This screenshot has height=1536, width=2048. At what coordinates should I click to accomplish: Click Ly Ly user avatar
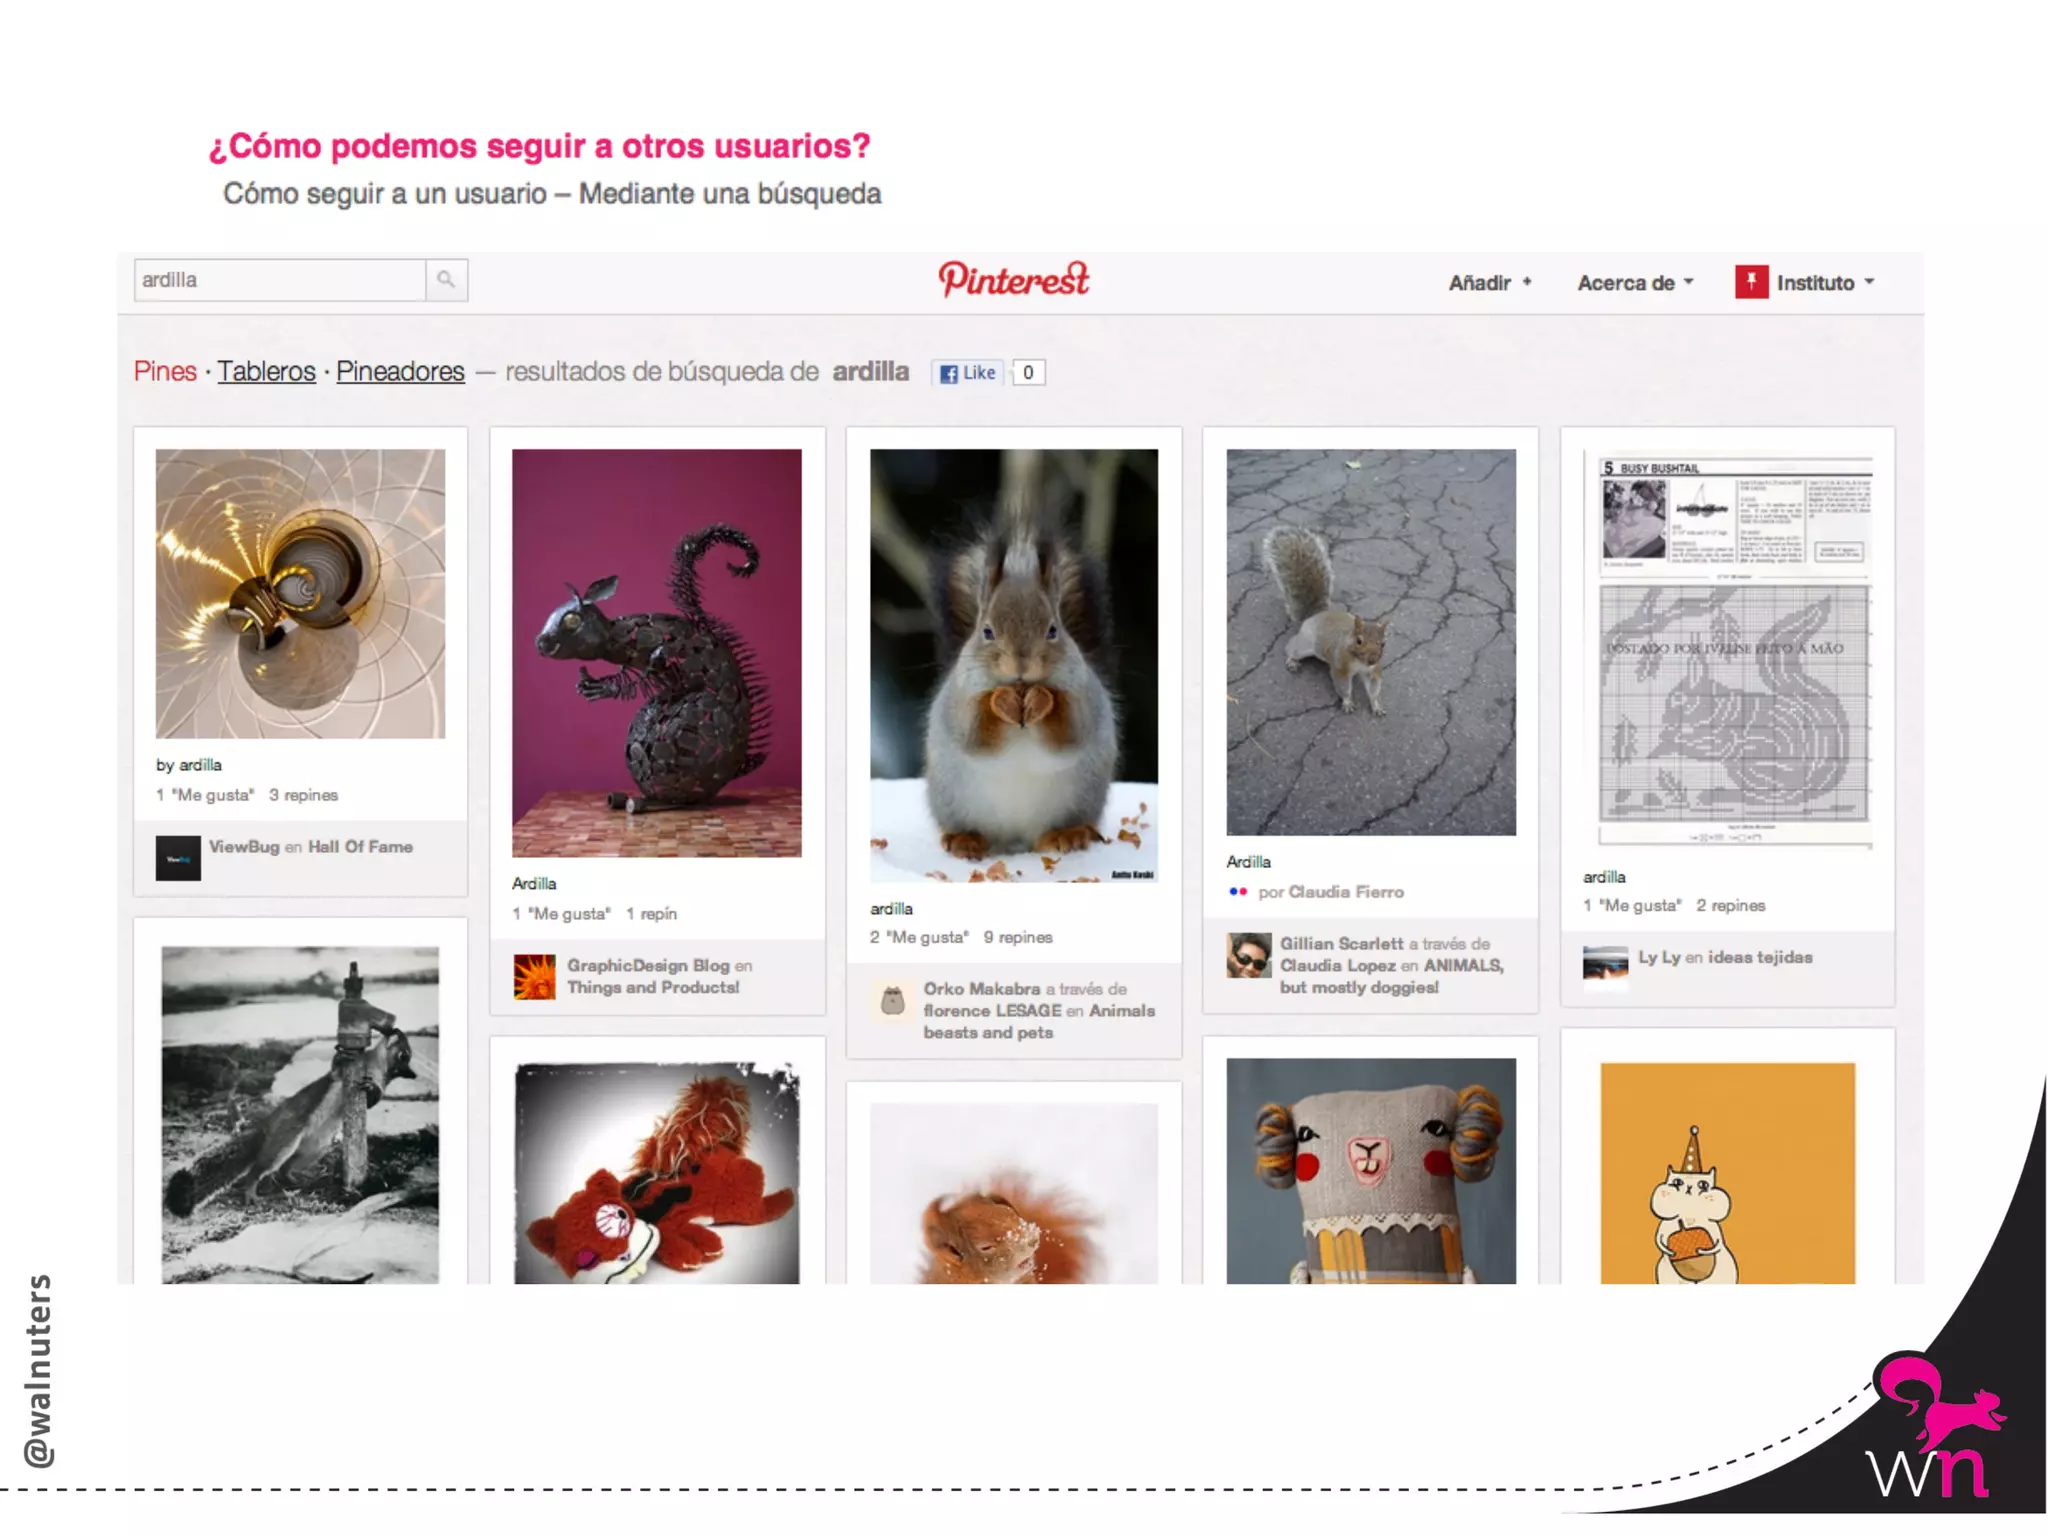click(1605, 965)
